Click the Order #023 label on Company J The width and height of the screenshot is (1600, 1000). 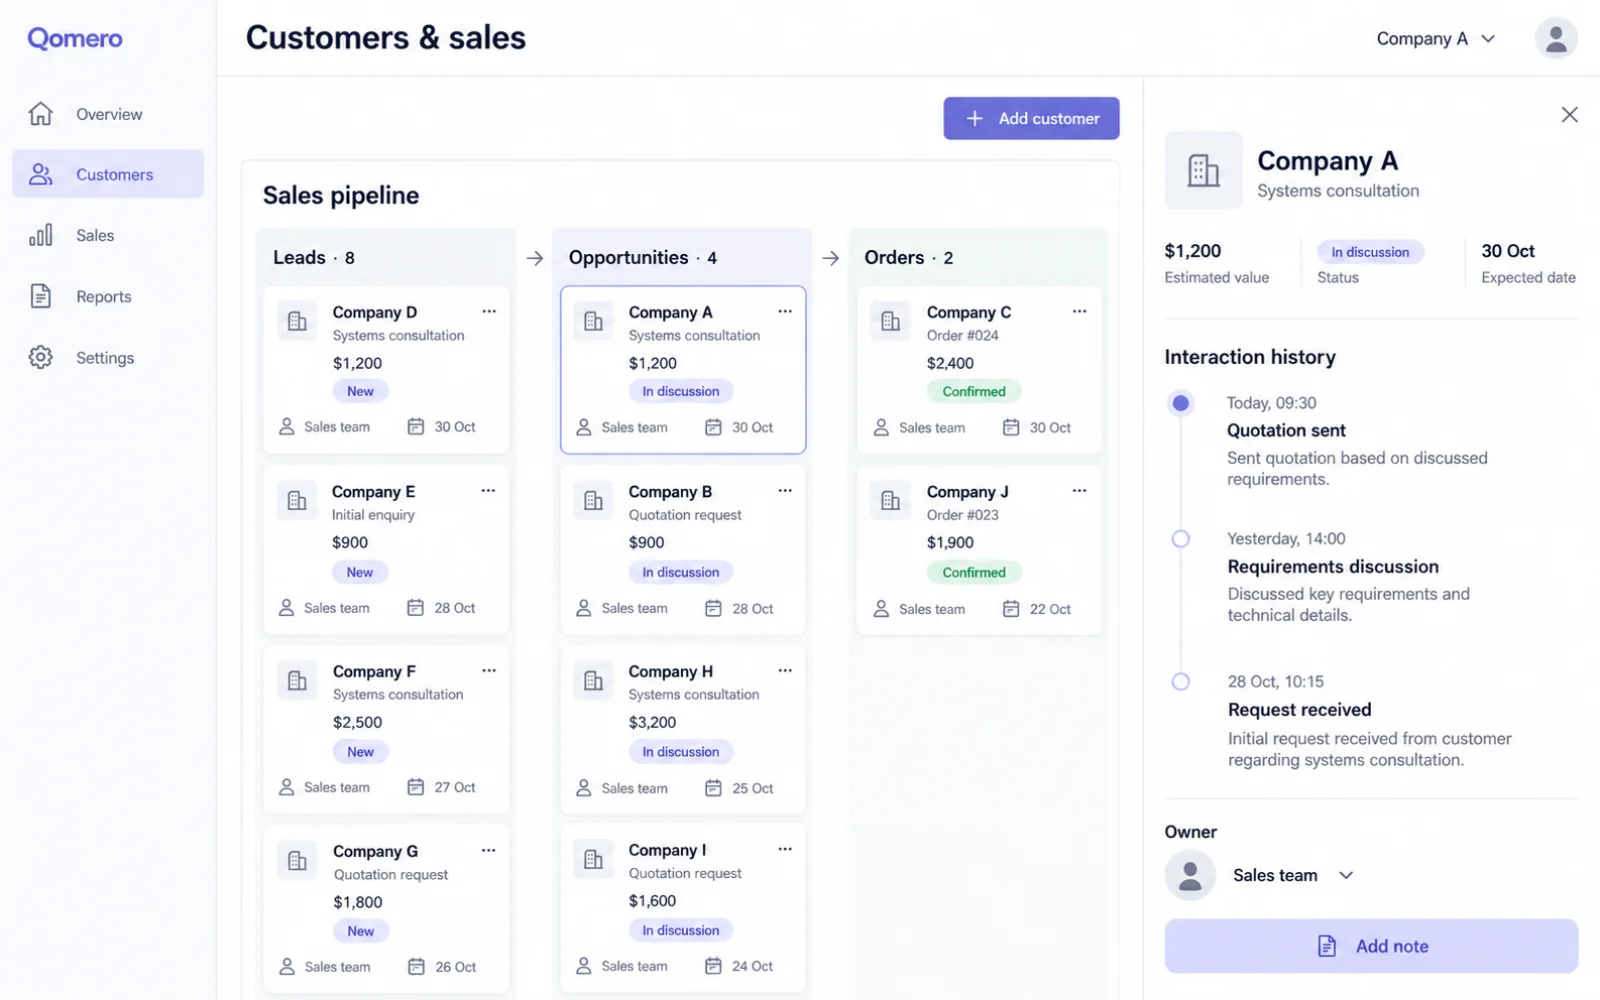(x=962, y=515)
